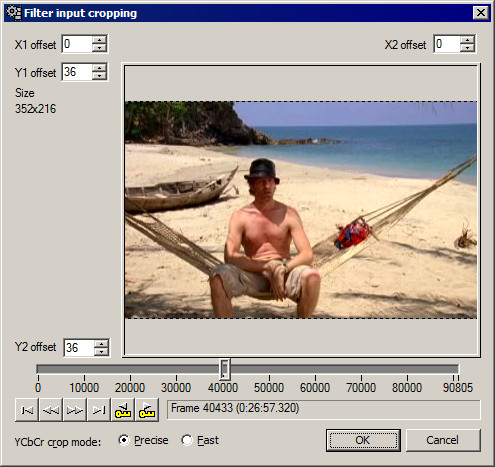Screen dimensions: 495x467
Task: Decrease Y2 offset with down arrow
Action: pyautogui.click(x=101, y=352)
